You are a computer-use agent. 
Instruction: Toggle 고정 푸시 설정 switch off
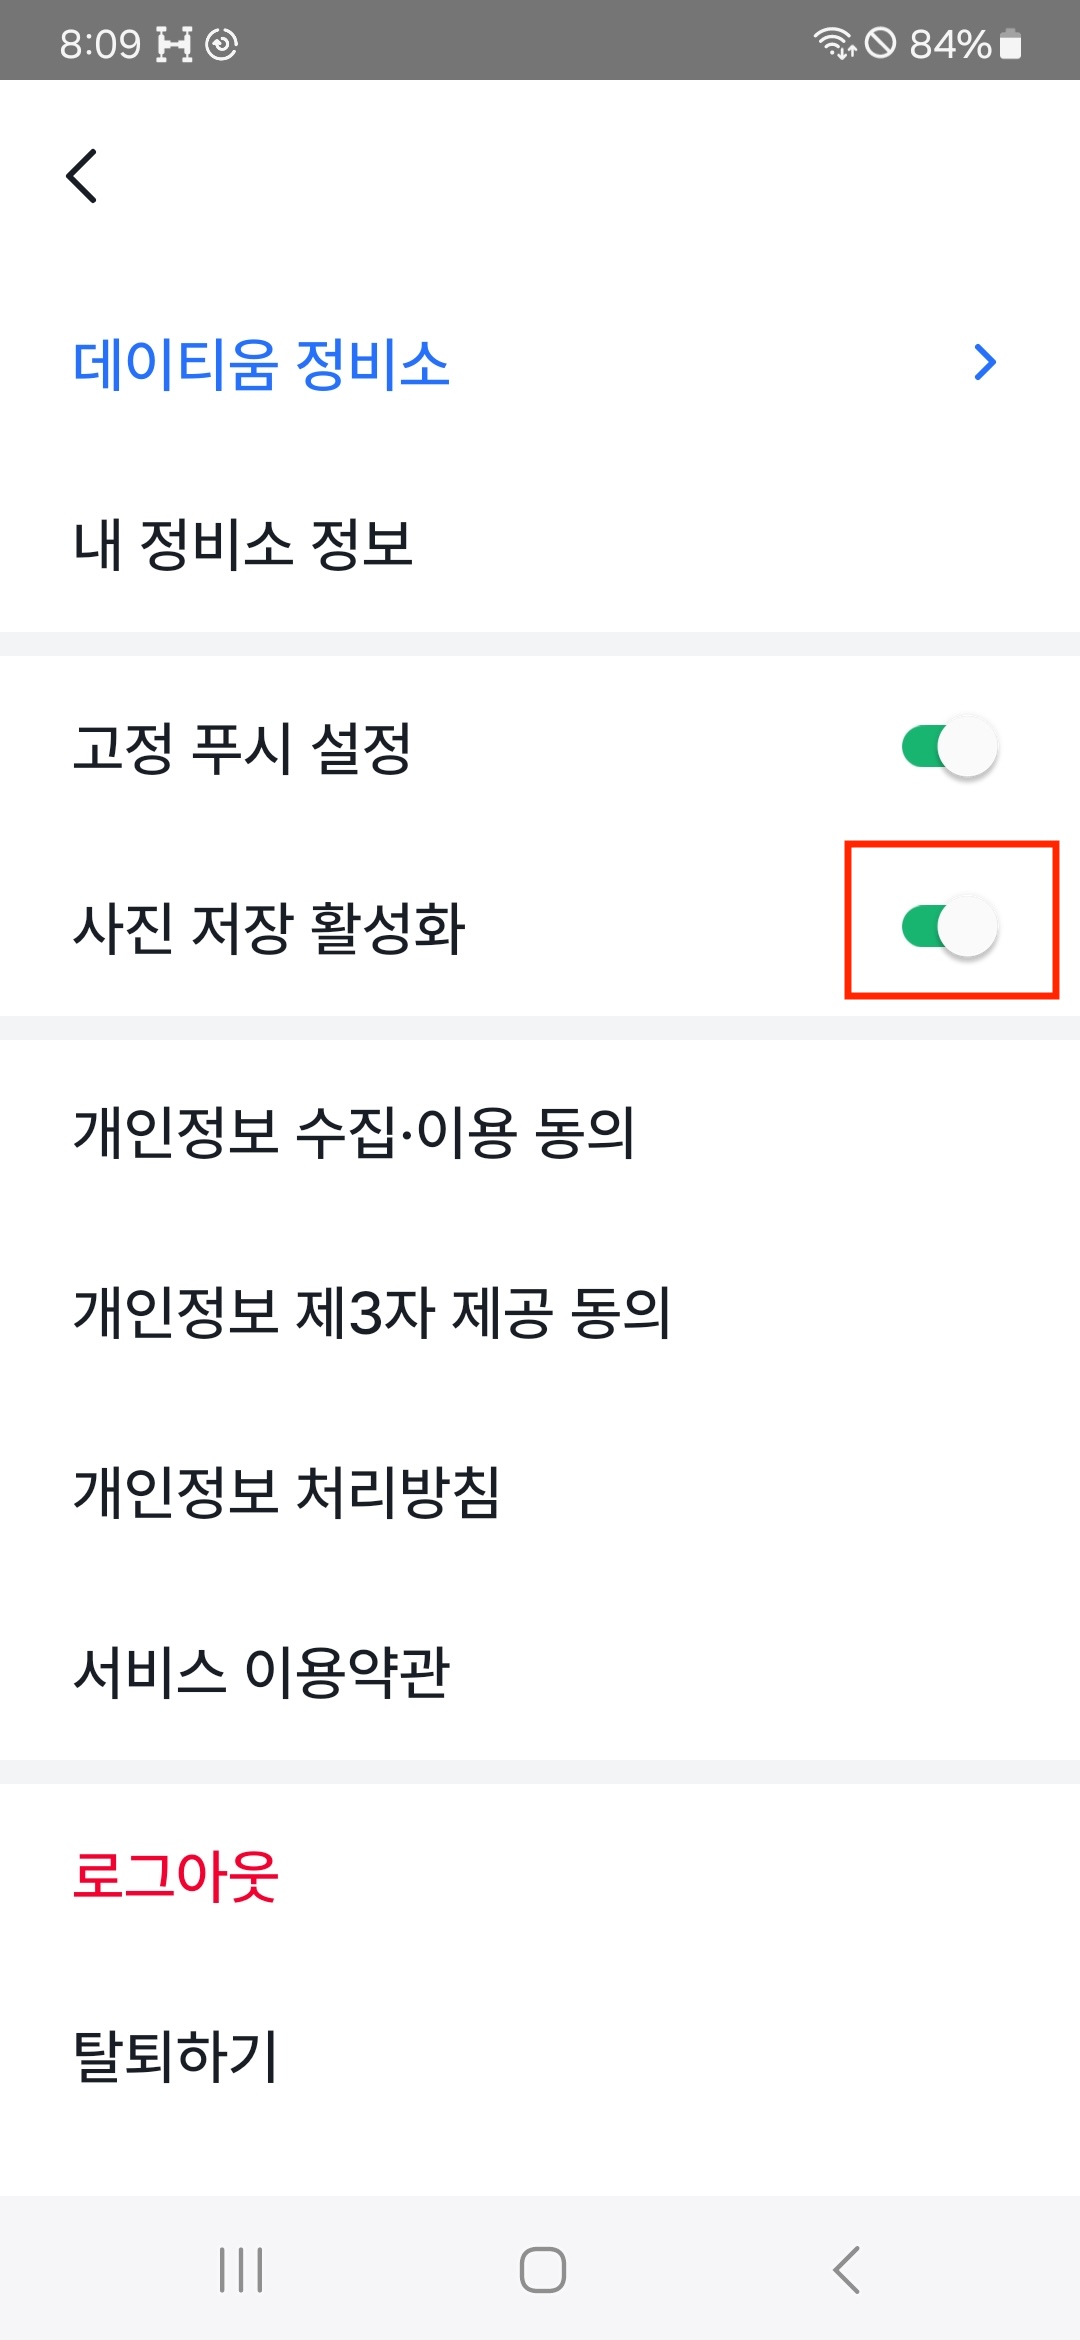(949, 746)
